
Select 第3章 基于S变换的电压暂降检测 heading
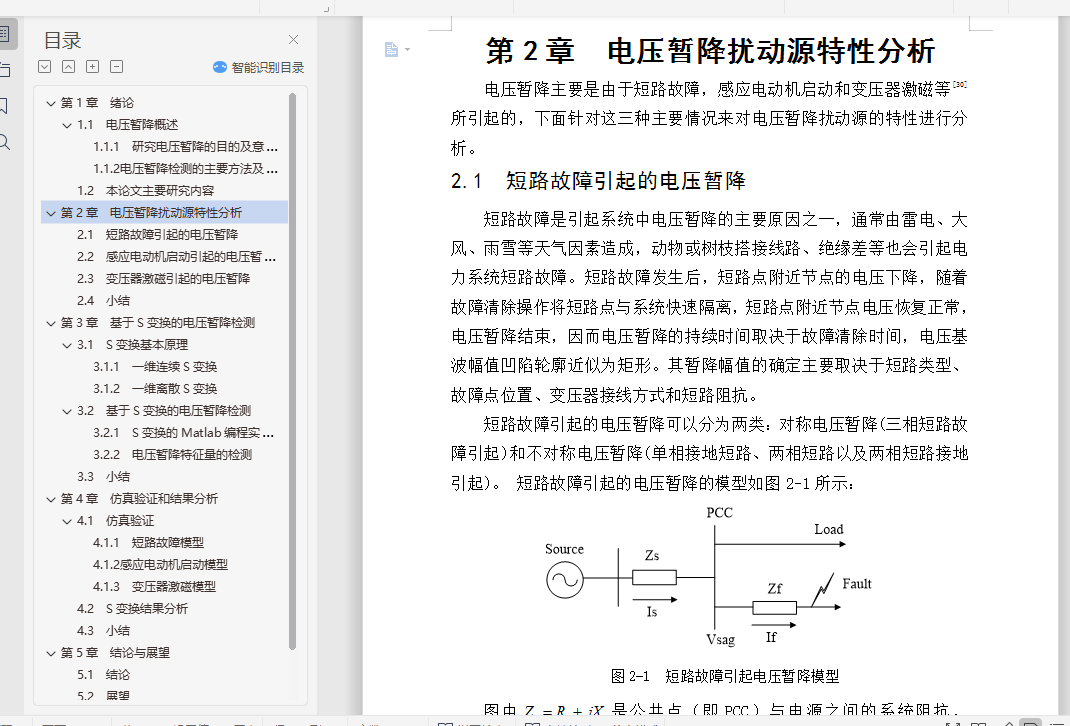point(158,323)
